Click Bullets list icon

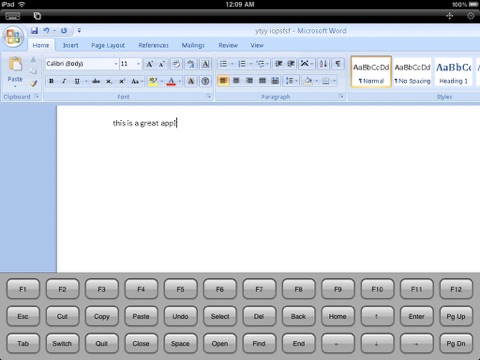(x=223, y=64)
